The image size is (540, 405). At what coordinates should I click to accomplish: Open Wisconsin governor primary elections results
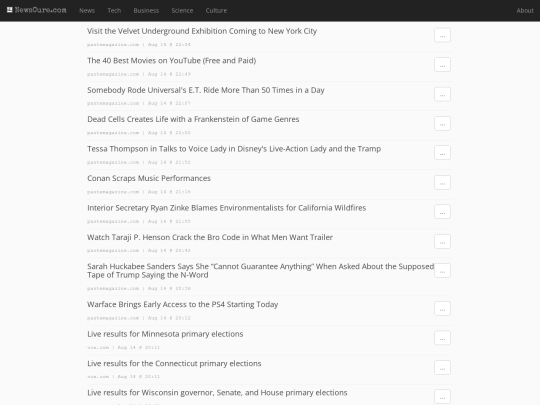tap(217, 393)
